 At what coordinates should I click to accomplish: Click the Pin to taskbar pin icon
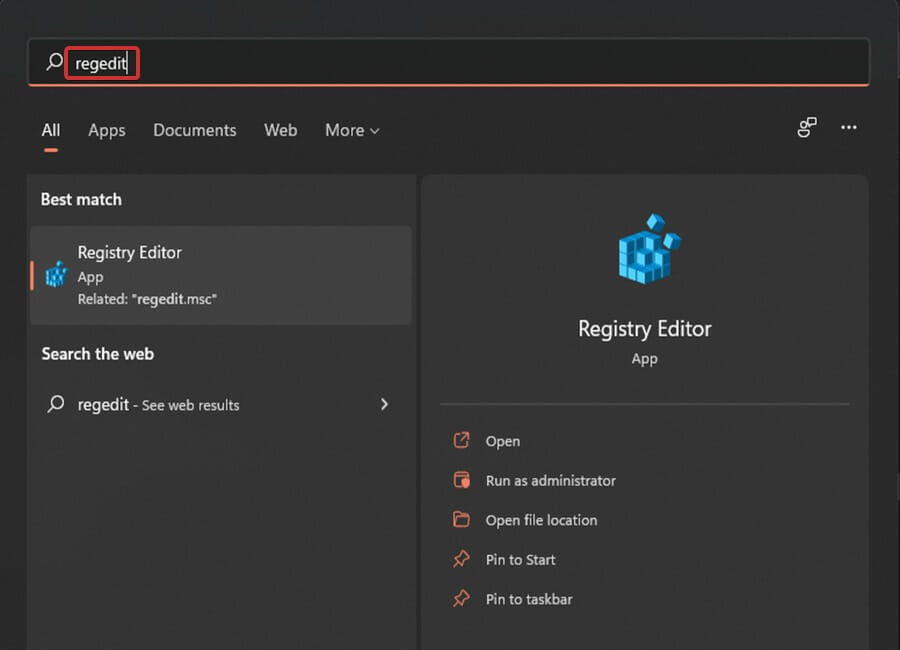point(461,599)
